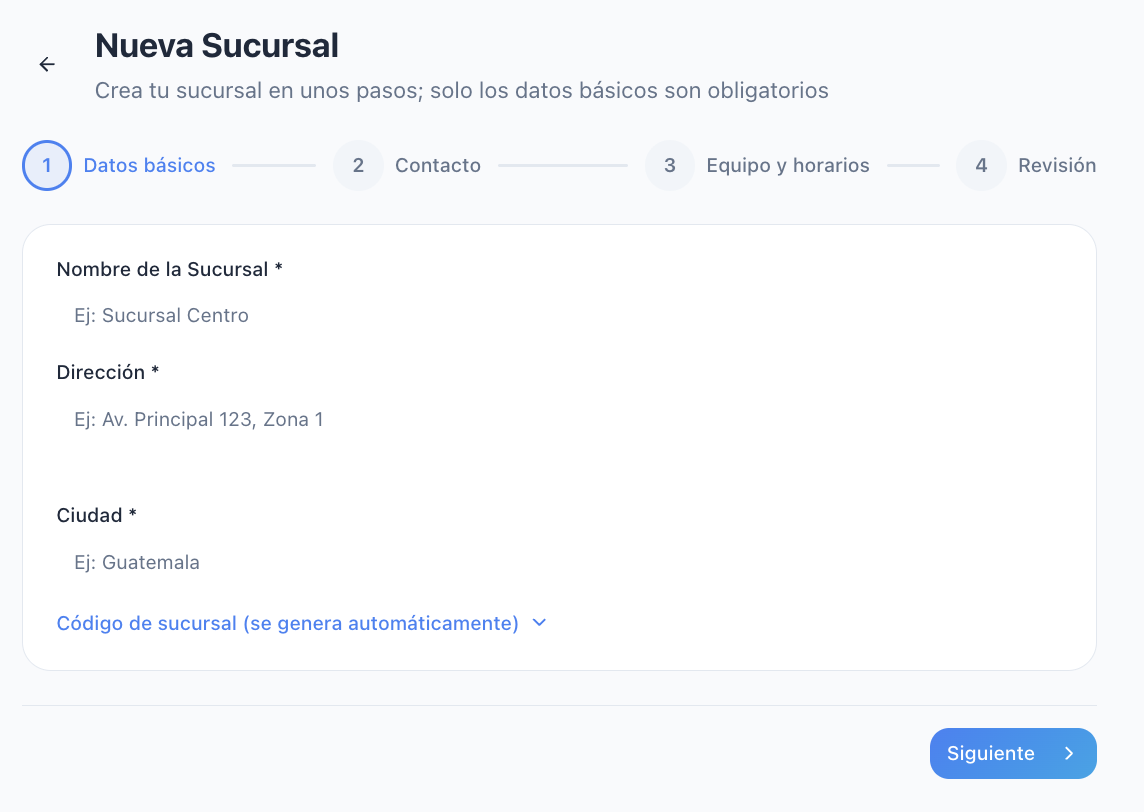
Task: Open the Datos básicos step label
Action: 150,166
